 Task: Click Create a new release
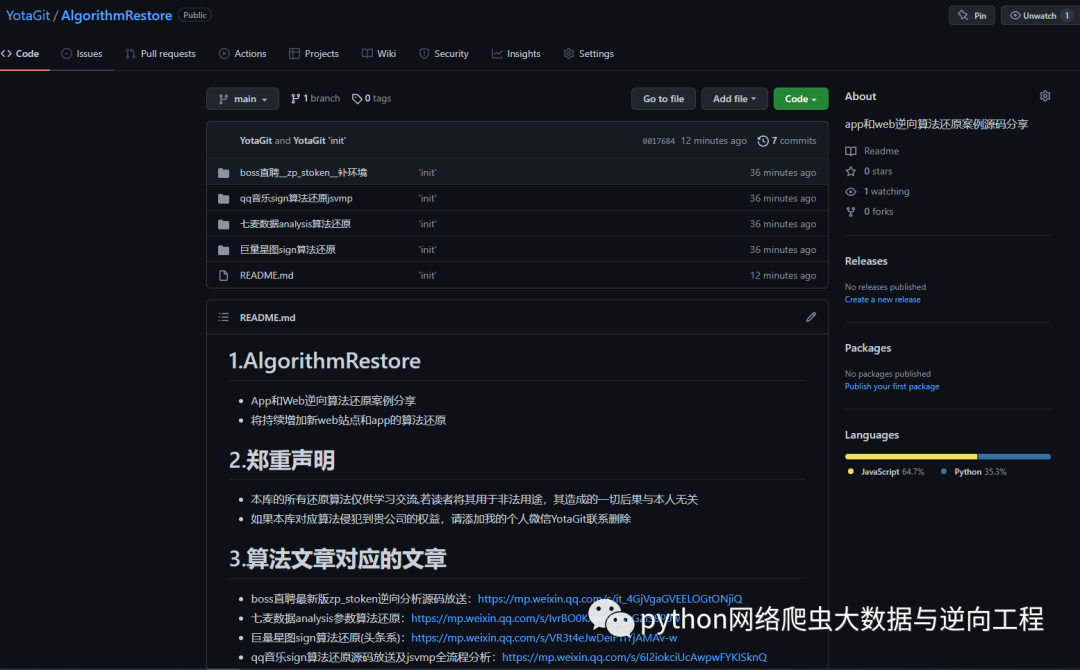[x=882, y=300]
